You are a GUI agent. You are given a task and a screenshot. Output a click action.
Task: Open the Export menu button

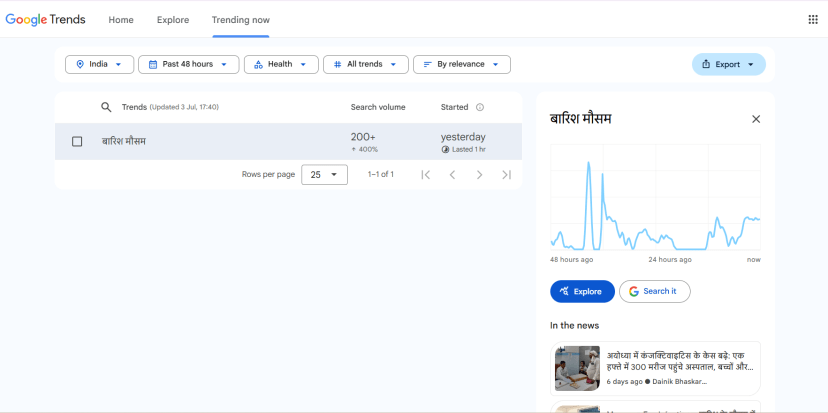click(x=728, y=64)
